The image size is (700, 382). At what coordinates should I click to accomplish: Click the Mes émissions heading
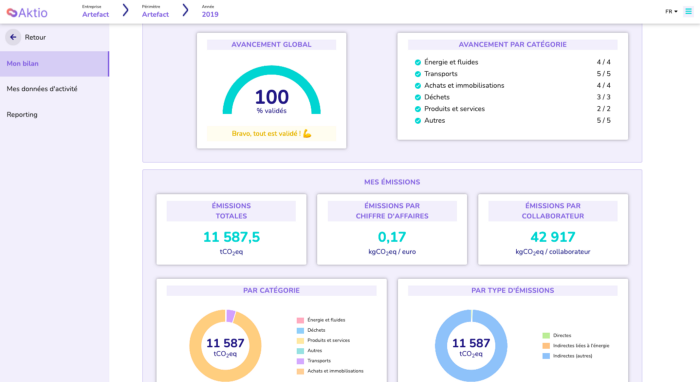click(x=392, y=182)
